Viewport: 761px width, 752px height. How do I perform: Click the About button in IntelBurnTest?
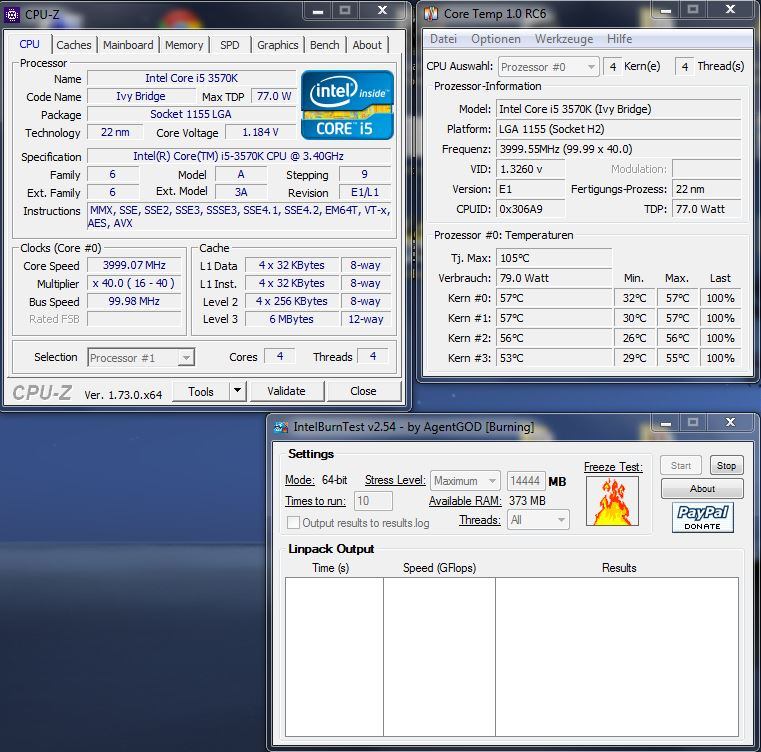click(702, 488)
